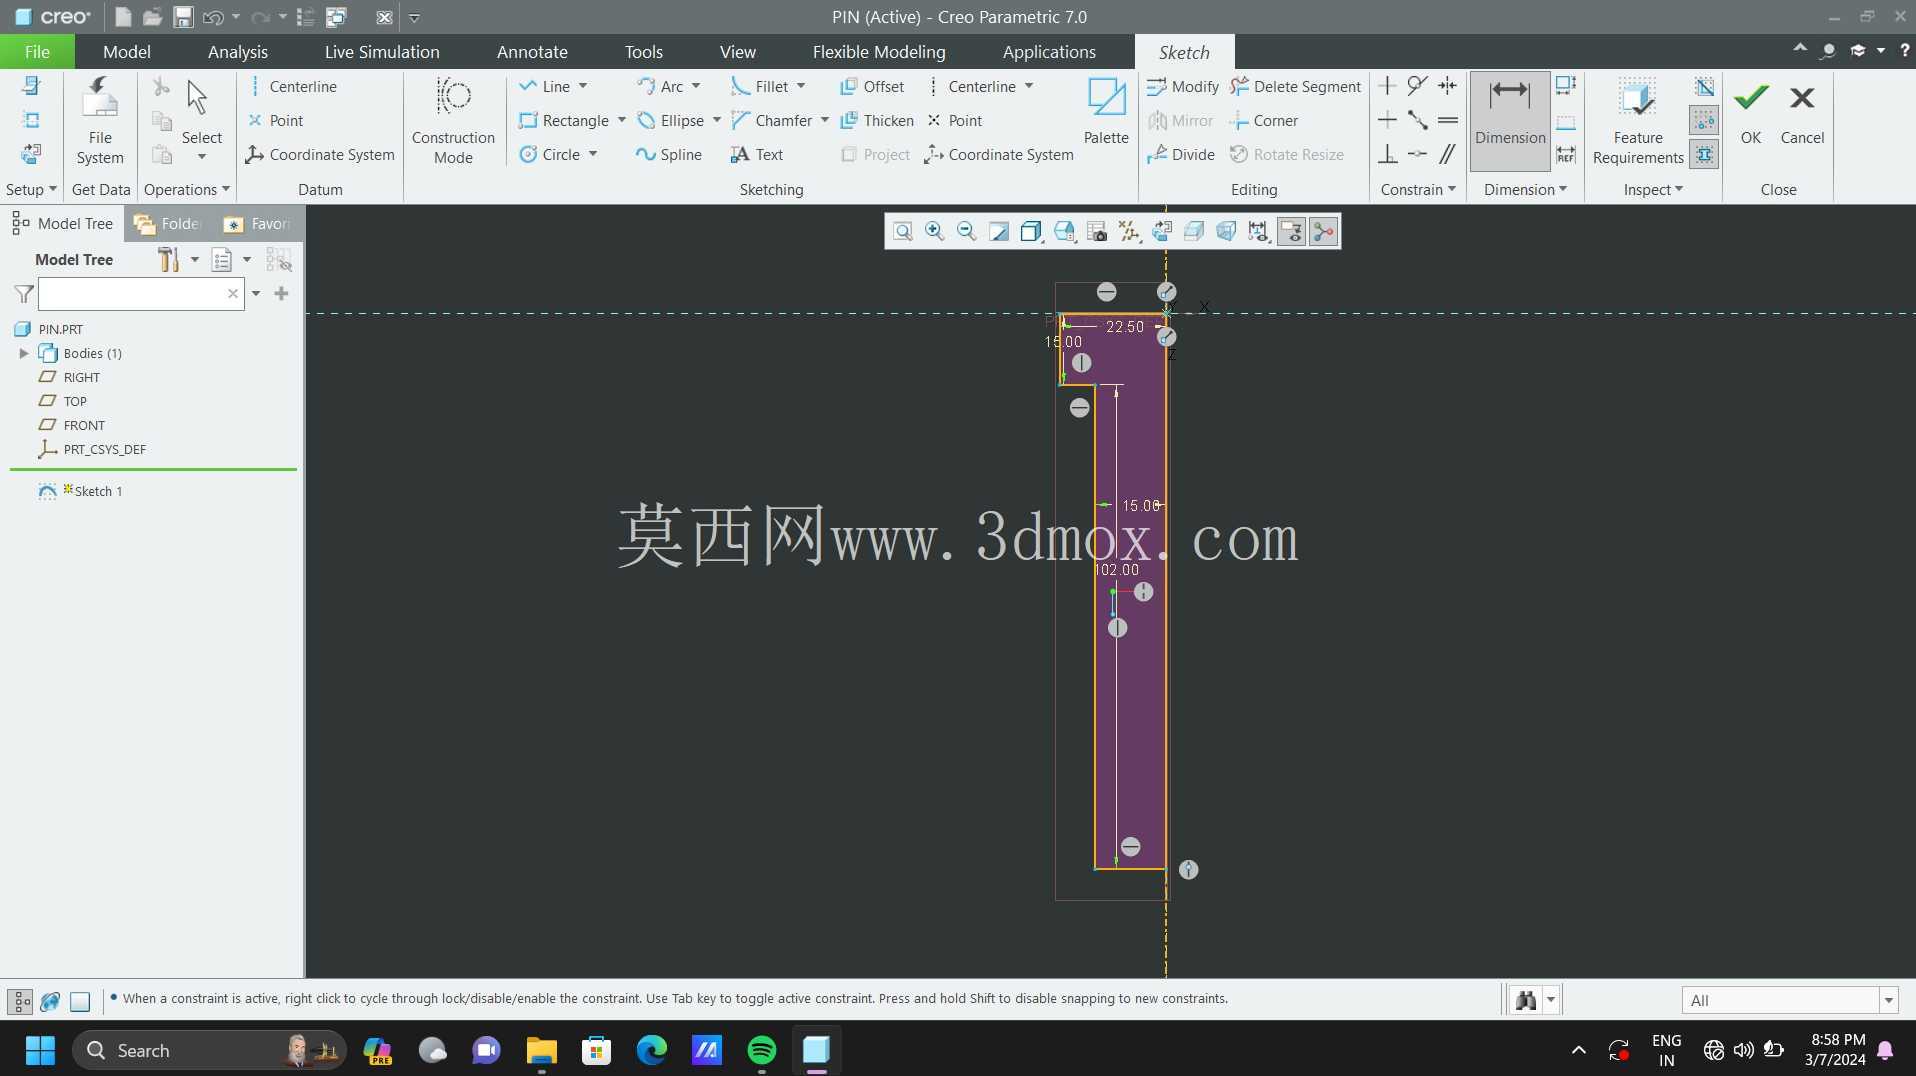Click Repaint in the graphics toolbar
1916x1076 pixels.
[x=998, y=232]
